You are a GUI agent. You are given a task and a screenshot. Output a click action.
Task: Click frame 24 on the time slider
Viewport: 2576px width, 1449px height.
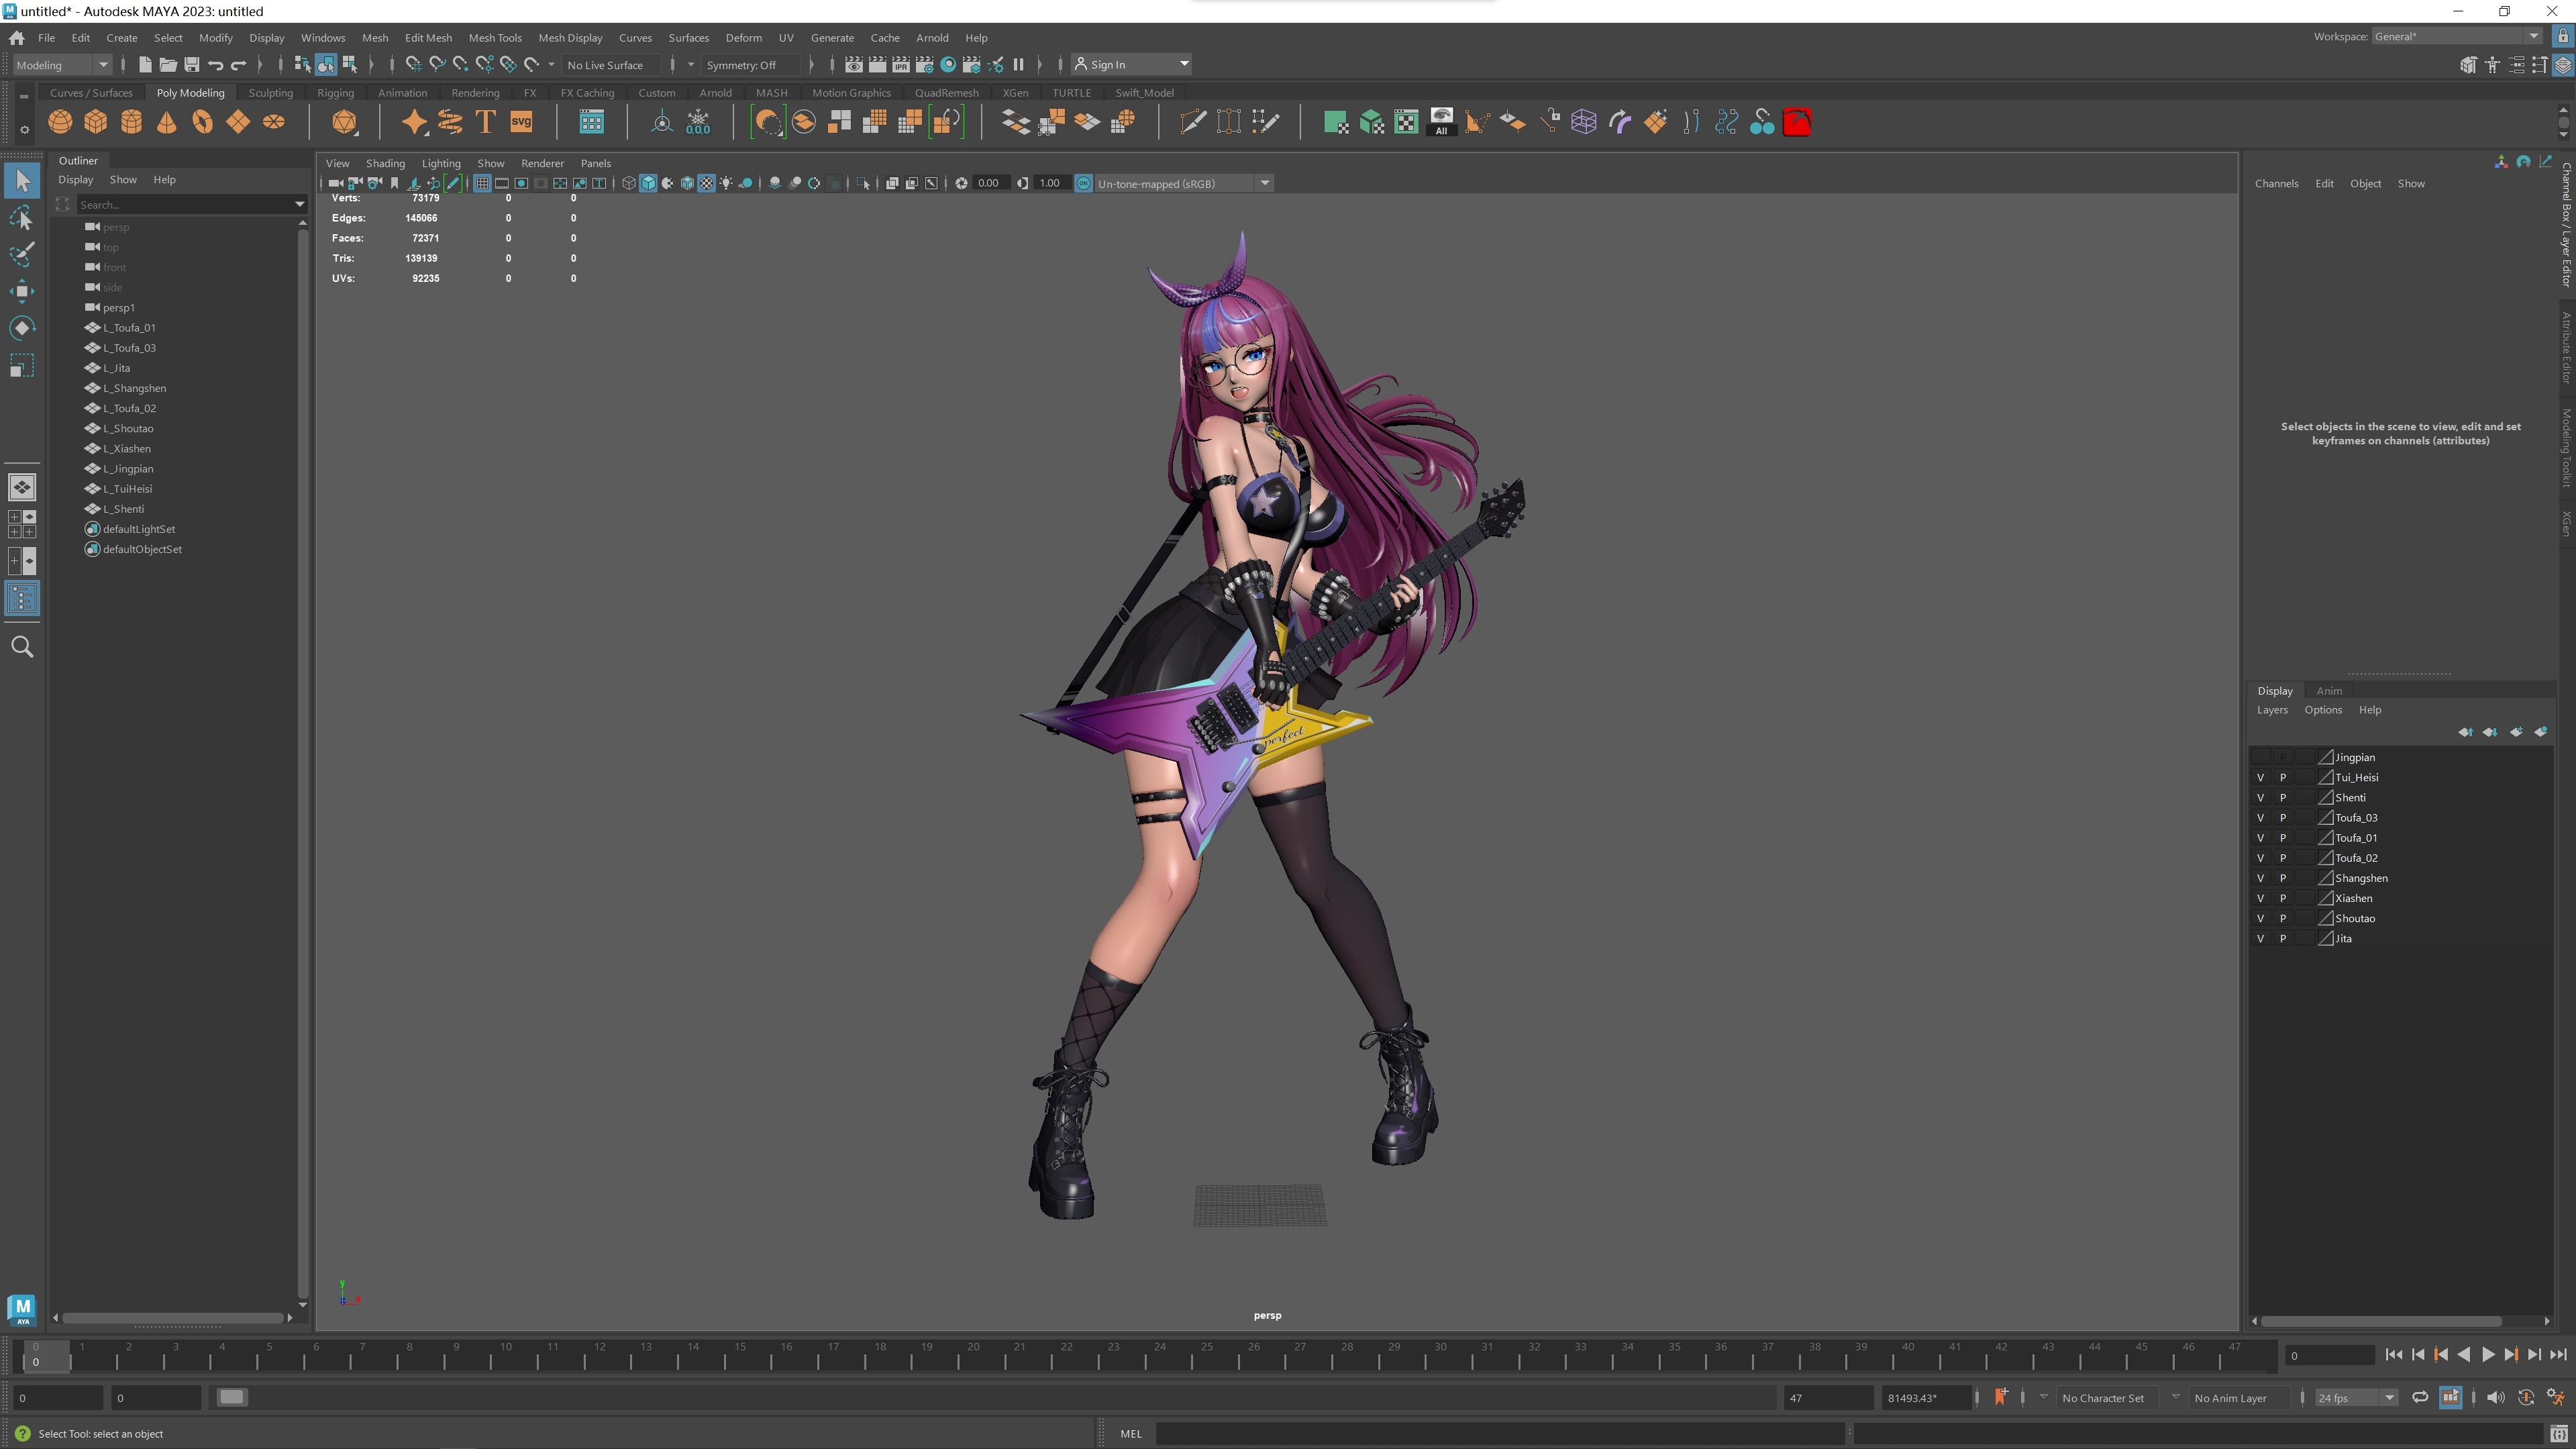click(x=1160, y=1355)
